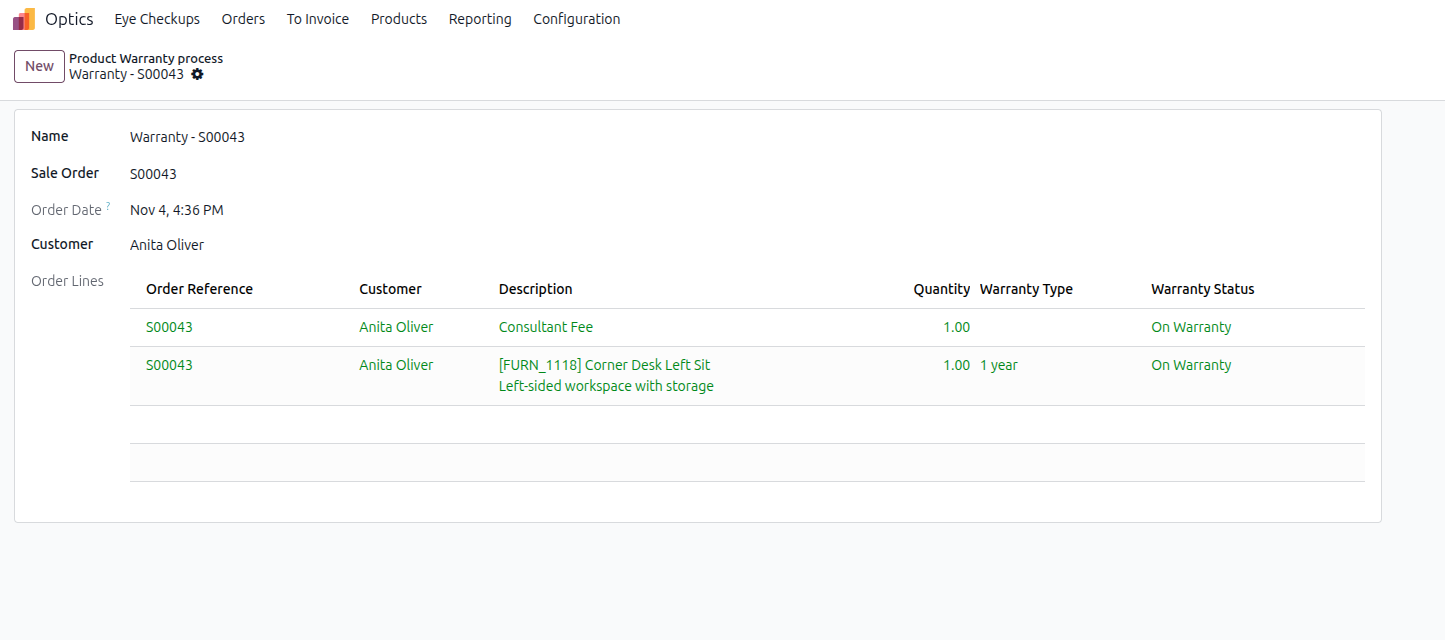This screenshot has height=640, width=1445.
Task: Click the Optics app logo icon
Action: [x=24, y=19]
